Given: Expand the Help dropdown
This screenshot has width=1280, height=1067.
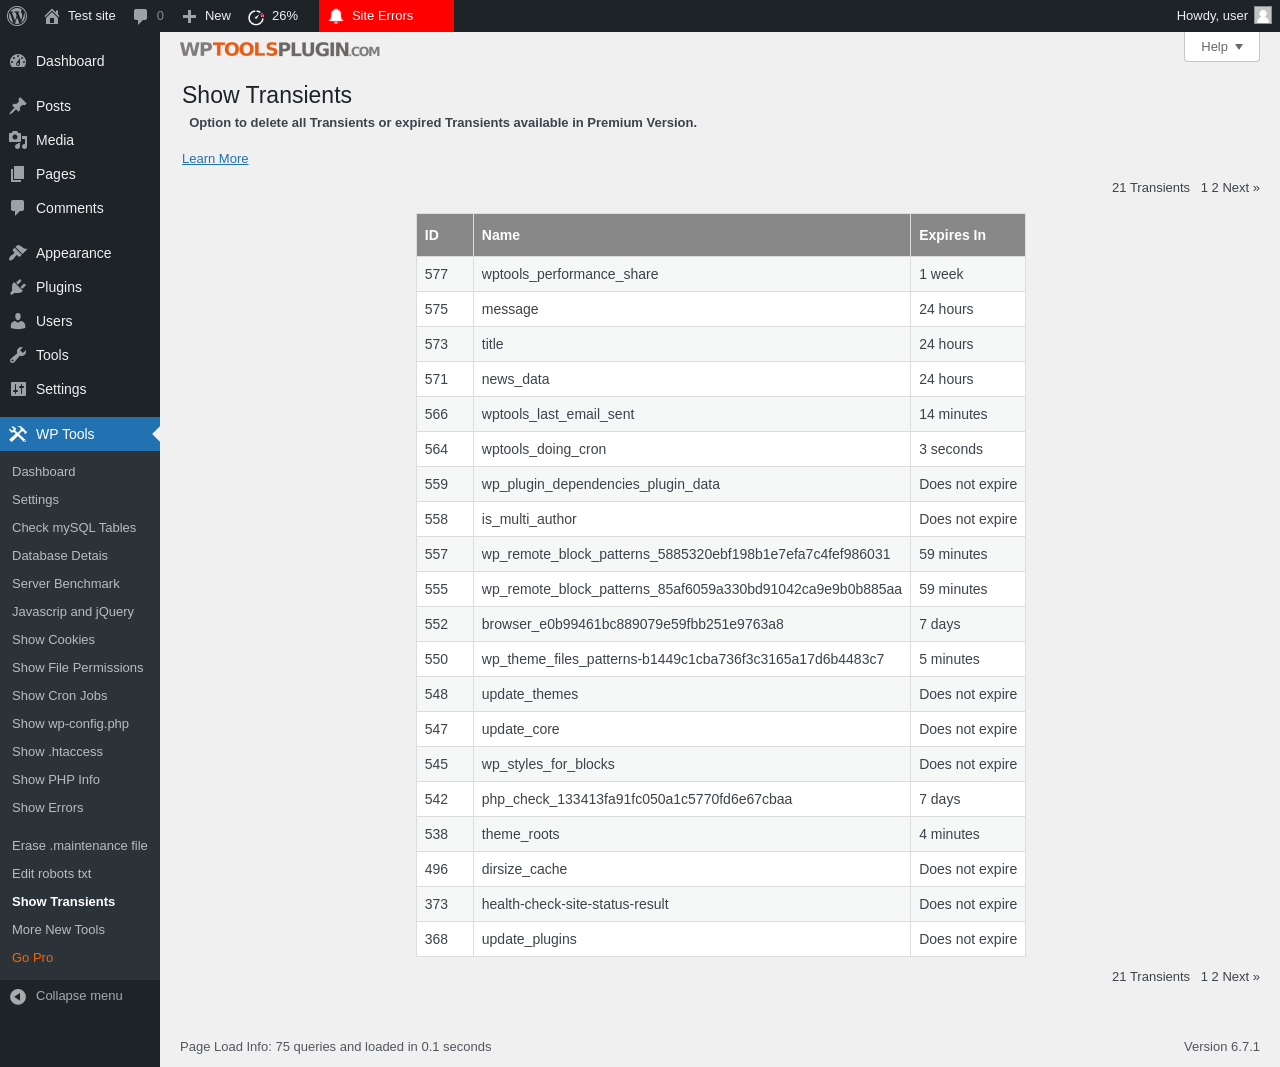Looking at the screenshot, I should 1221,47.
